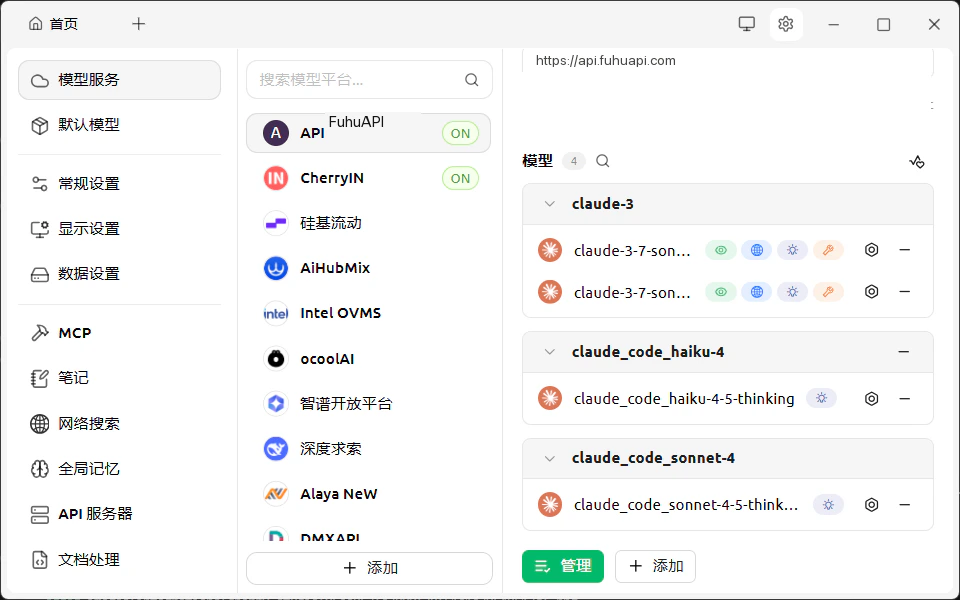Click the api.fuhuapi.com URL field
960x600 pixels.
(728, 61)
